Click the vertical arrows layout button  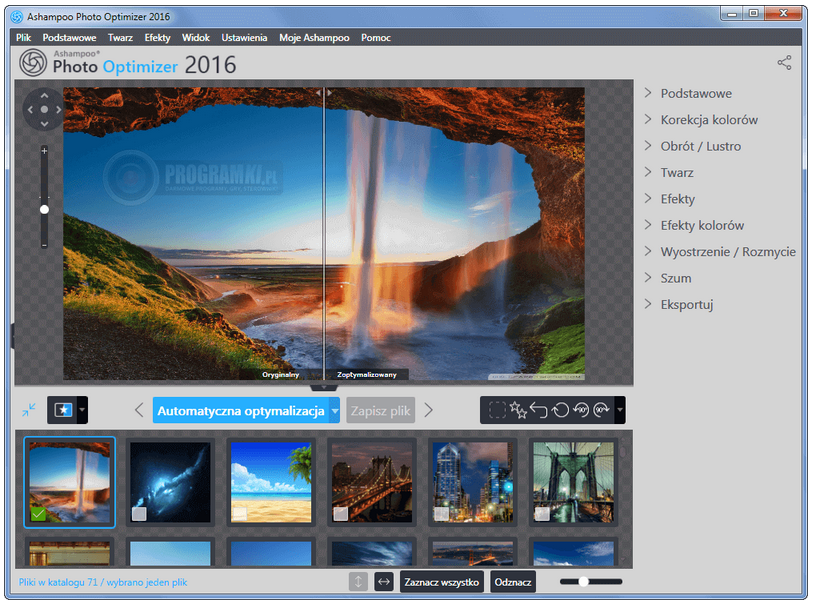point(358,582)
